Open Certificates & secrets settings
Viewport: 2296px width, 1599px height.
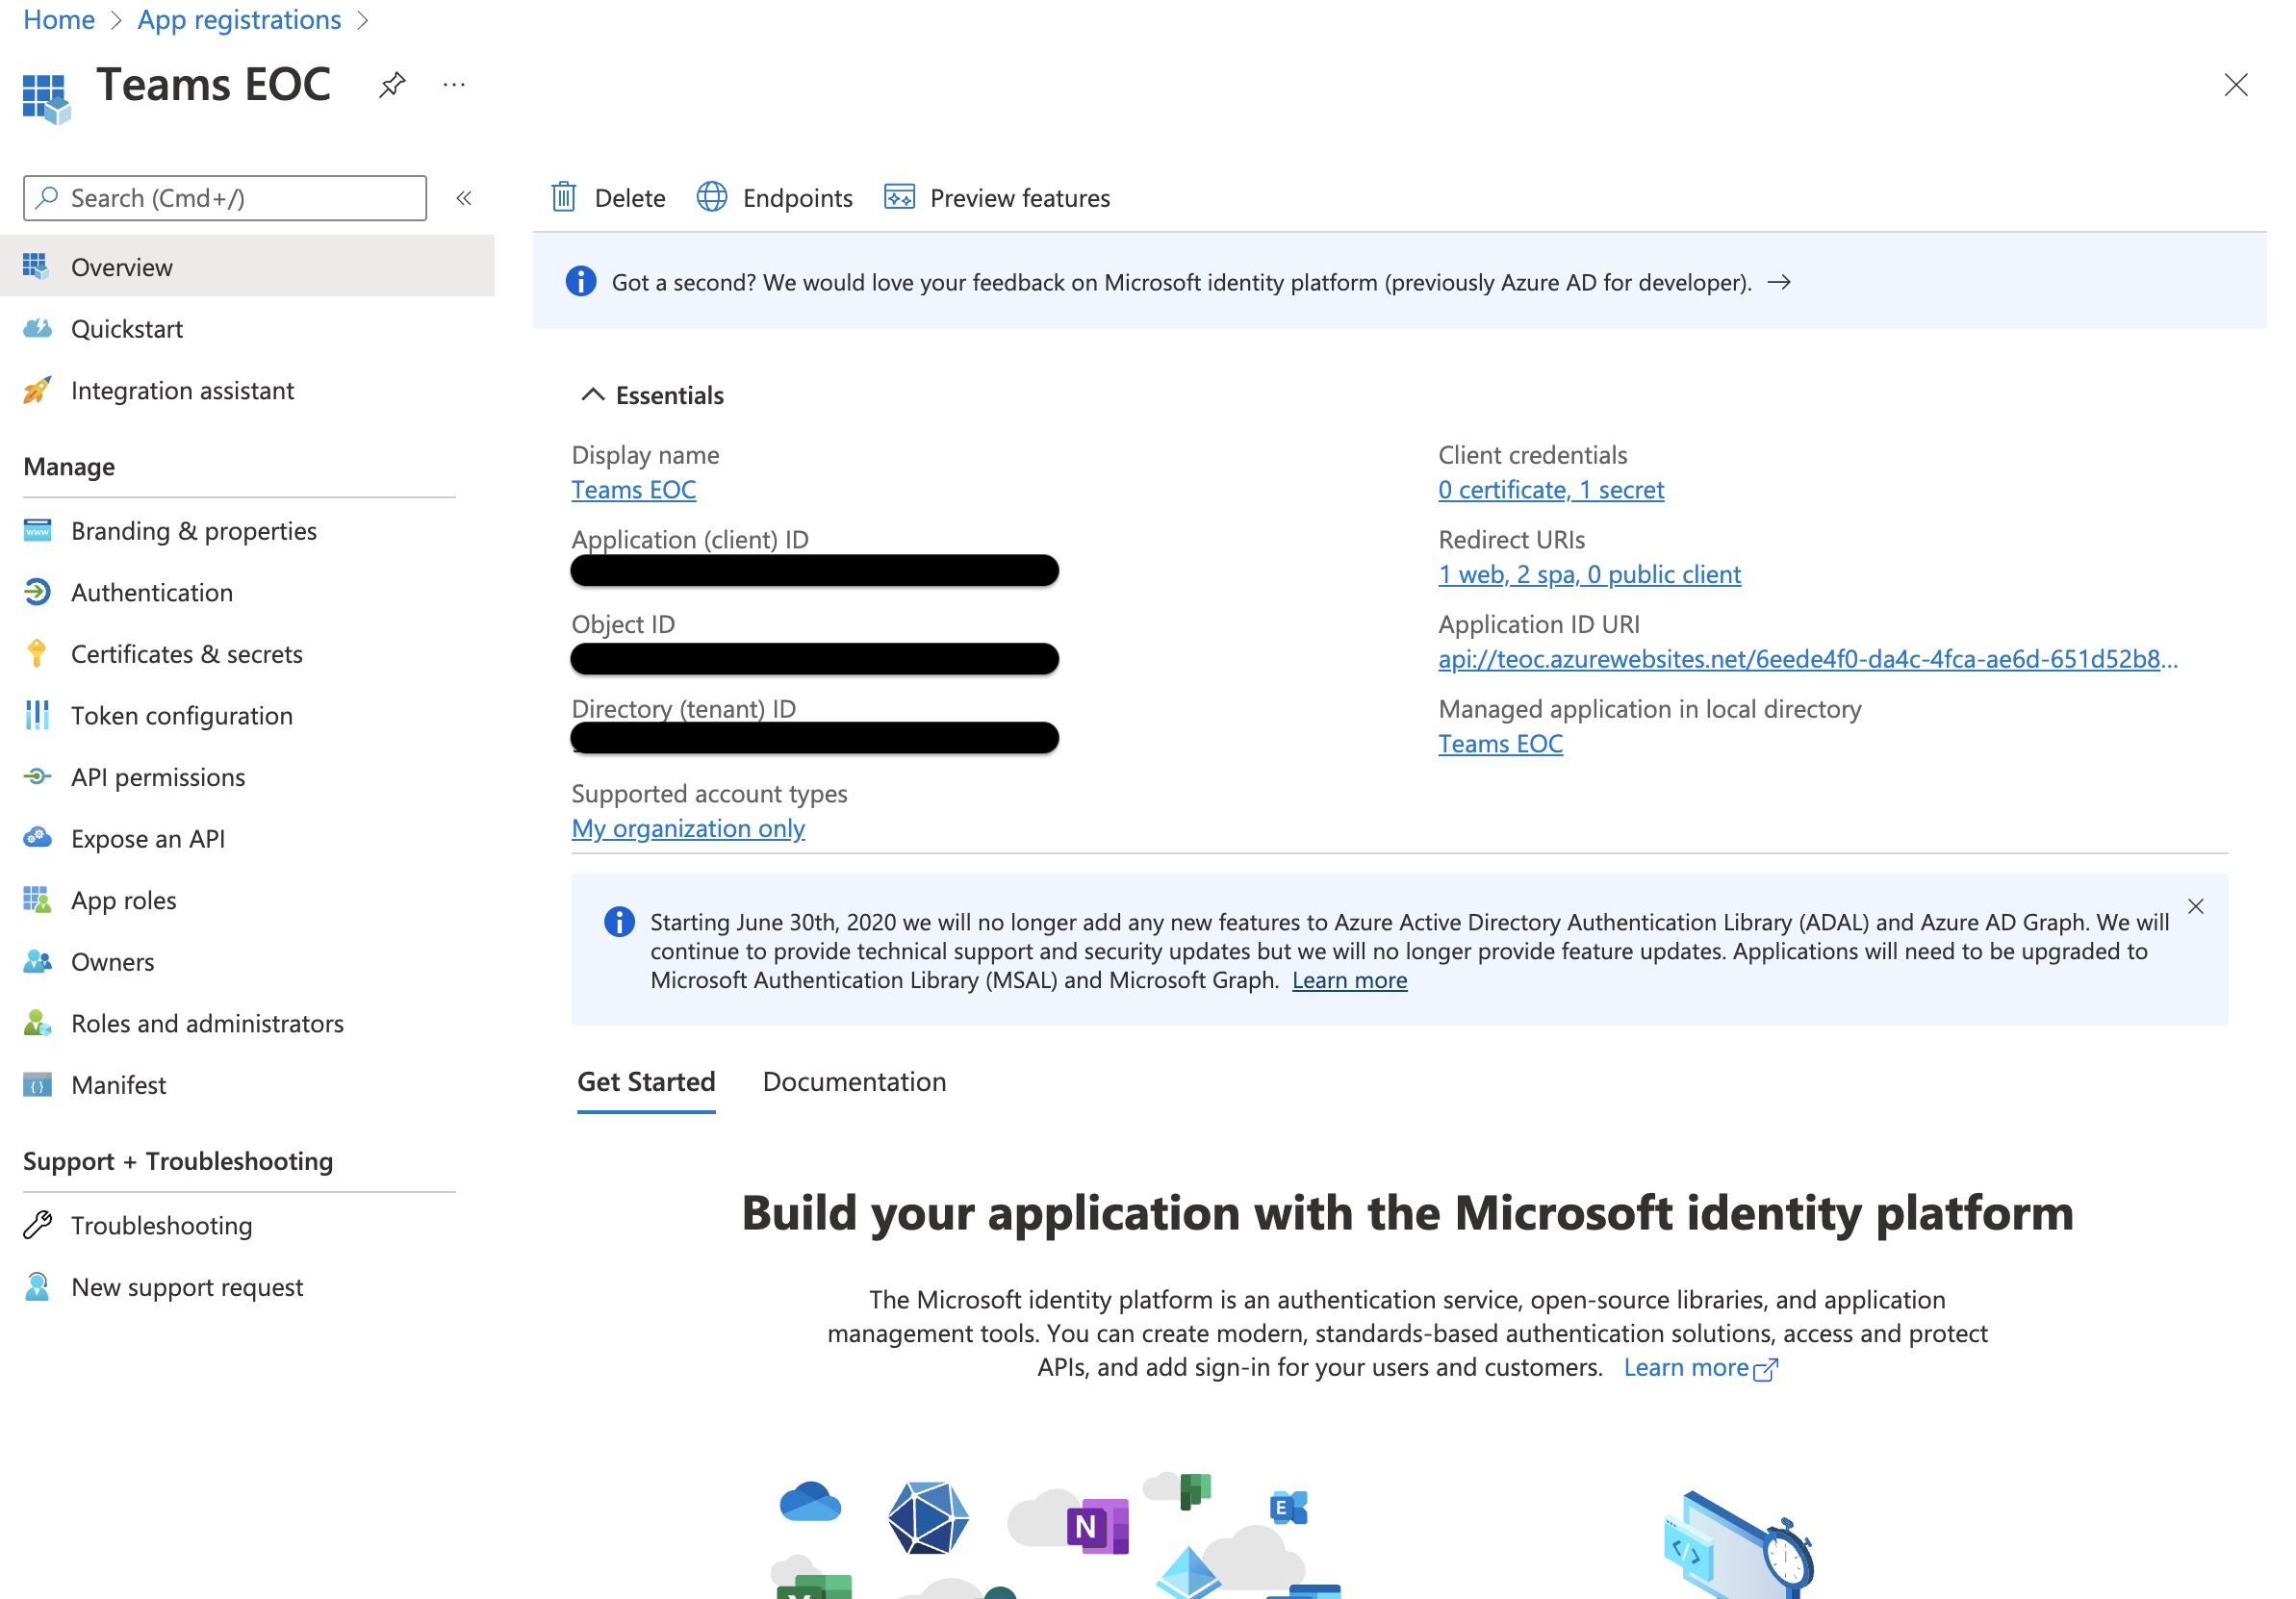pyautogui.click(x=187, y=653)
